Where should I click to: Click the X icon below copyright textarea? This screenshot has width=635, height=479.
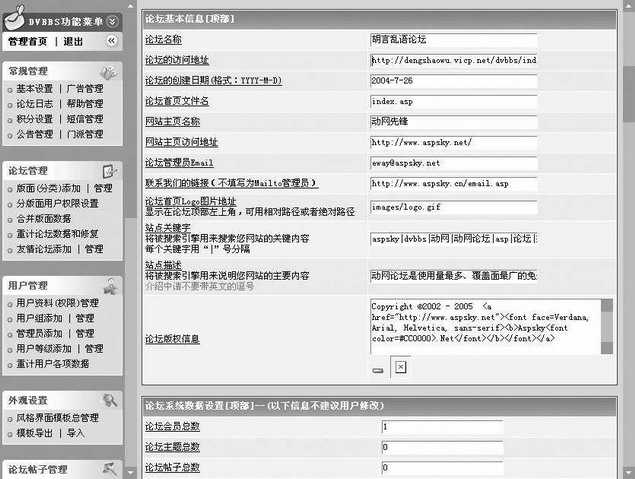pos(399,368)
